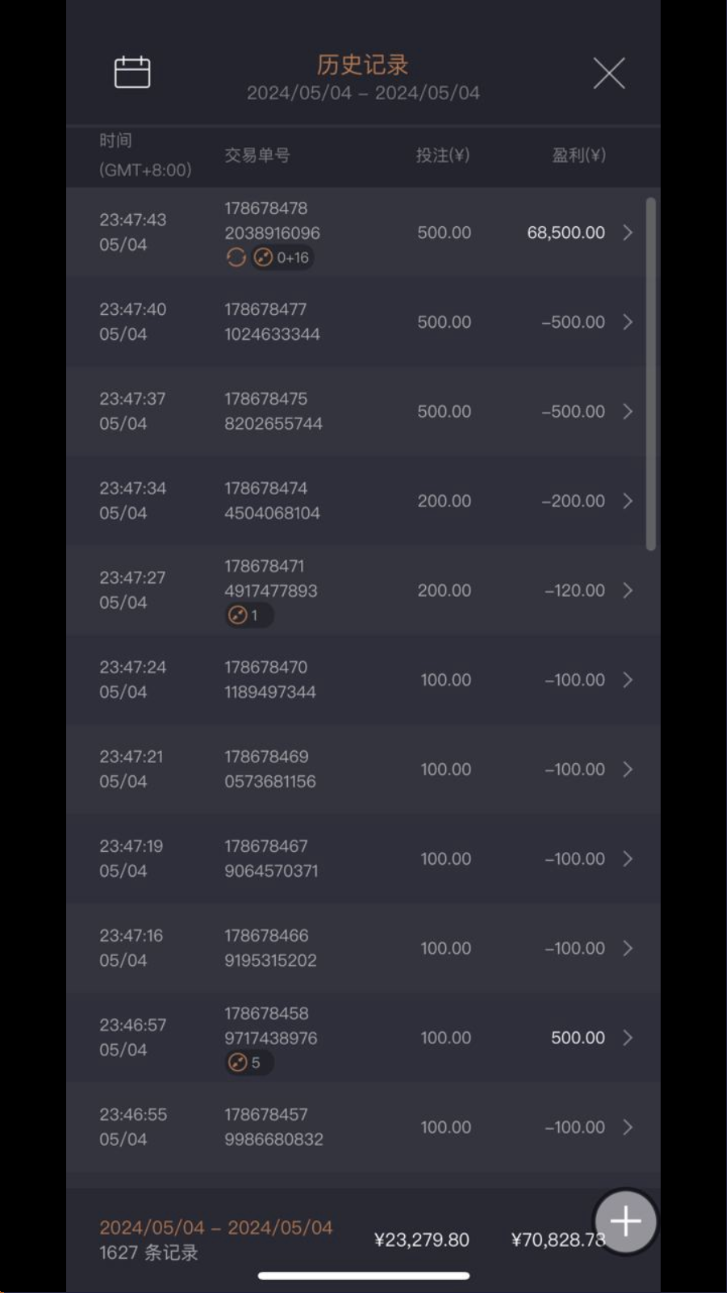Click the compass badge labeled 5
The image size is (727, 1293).
[x=248, y=1063]
